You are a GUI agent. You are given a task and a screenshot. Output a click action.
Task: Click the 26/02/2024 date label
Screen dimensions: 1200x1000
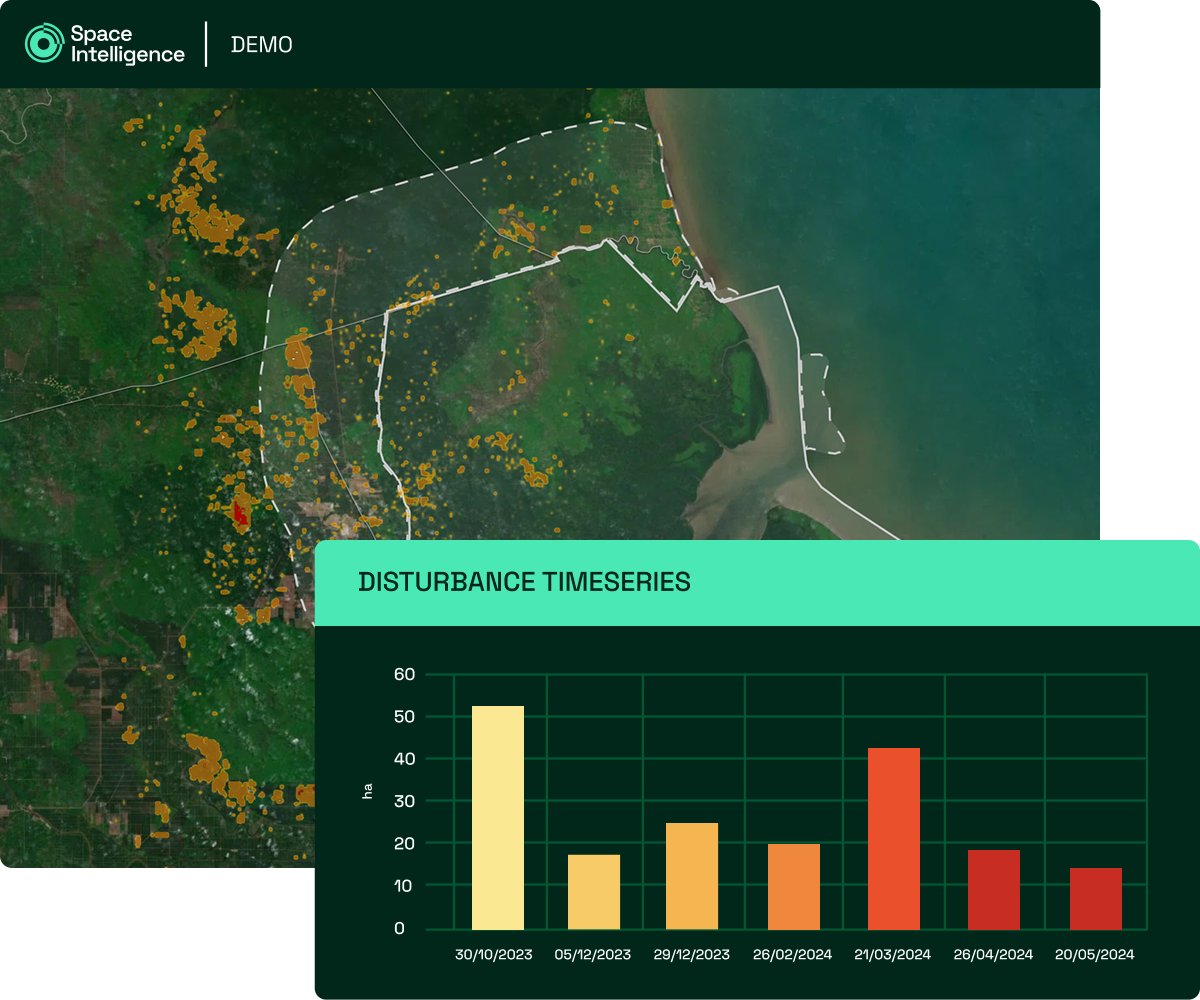(x=793, y=955)
